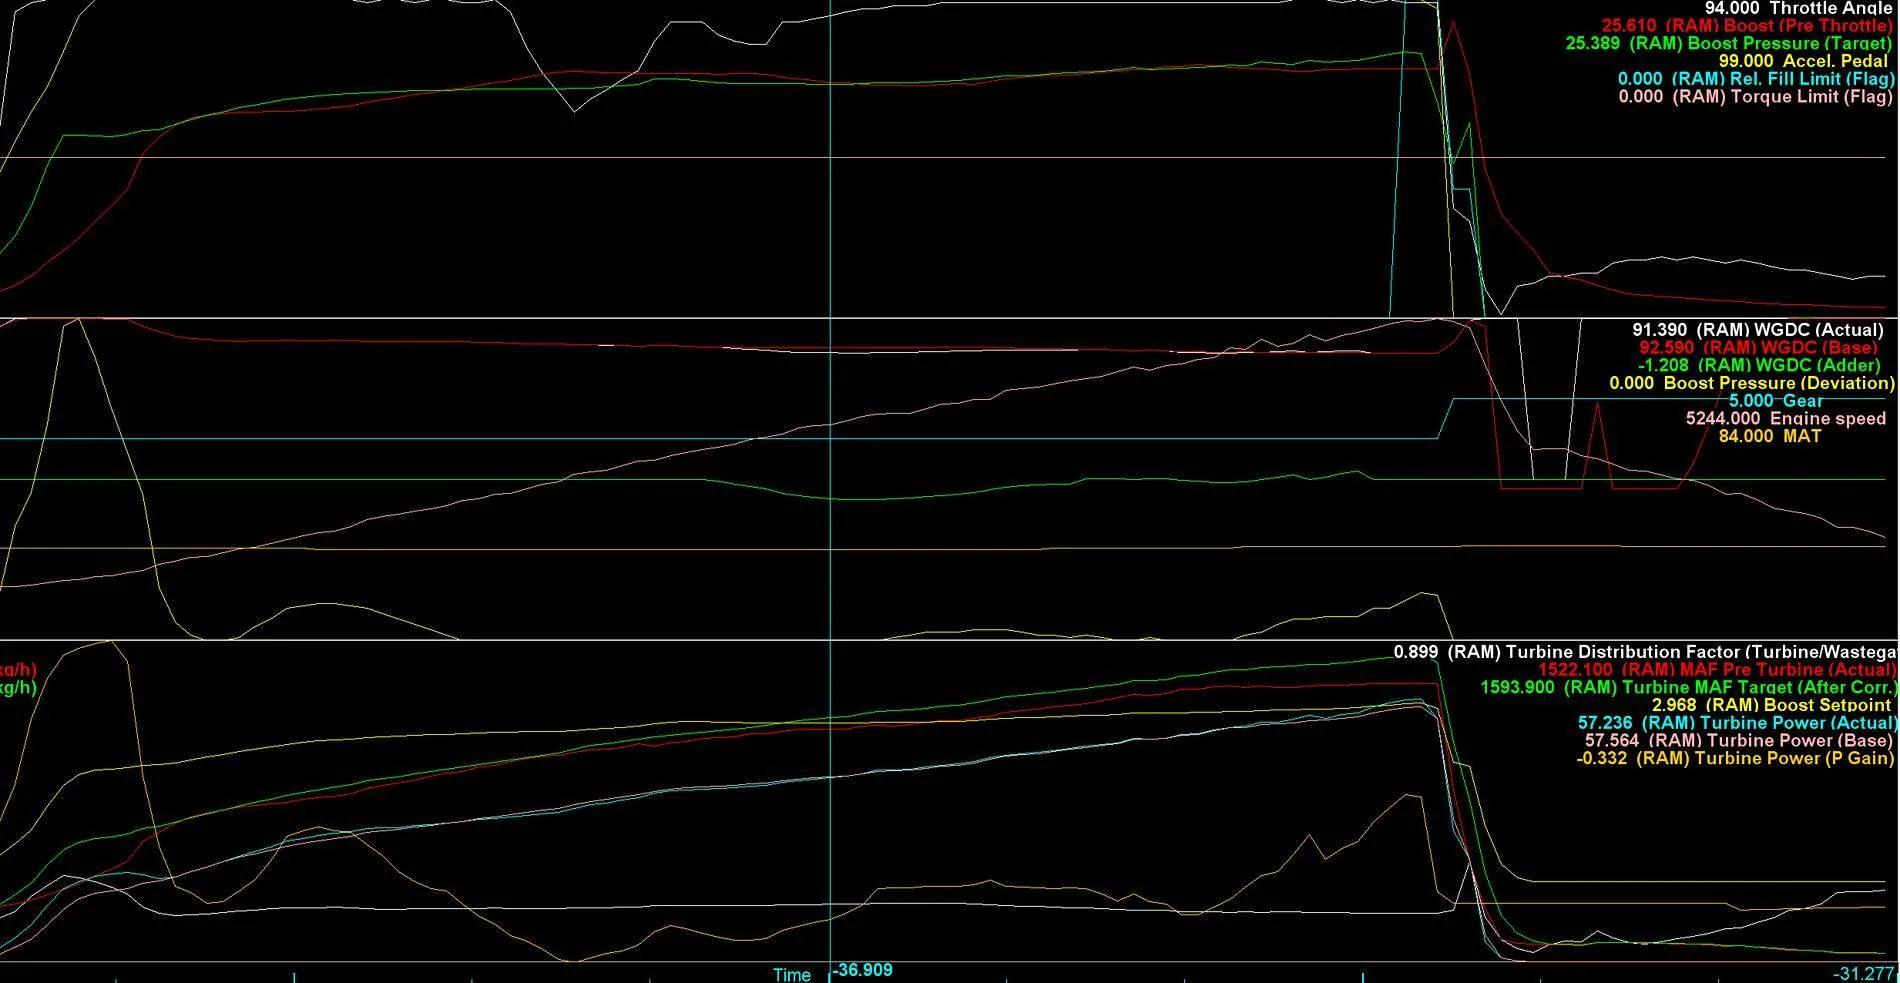The image size is (1900, 983).
Task: Click the cursor time value -36.909
Action: [x=864, y=970]
